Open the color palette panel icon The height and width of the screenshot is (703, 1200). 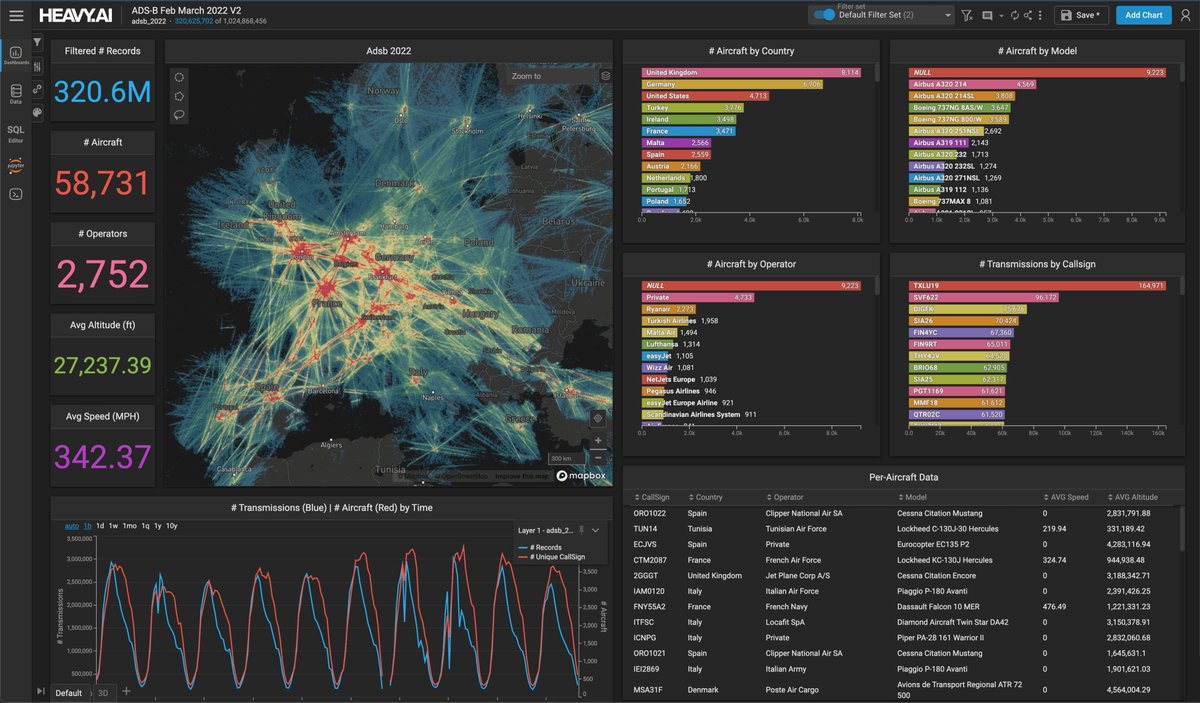[x=38, y=113]
